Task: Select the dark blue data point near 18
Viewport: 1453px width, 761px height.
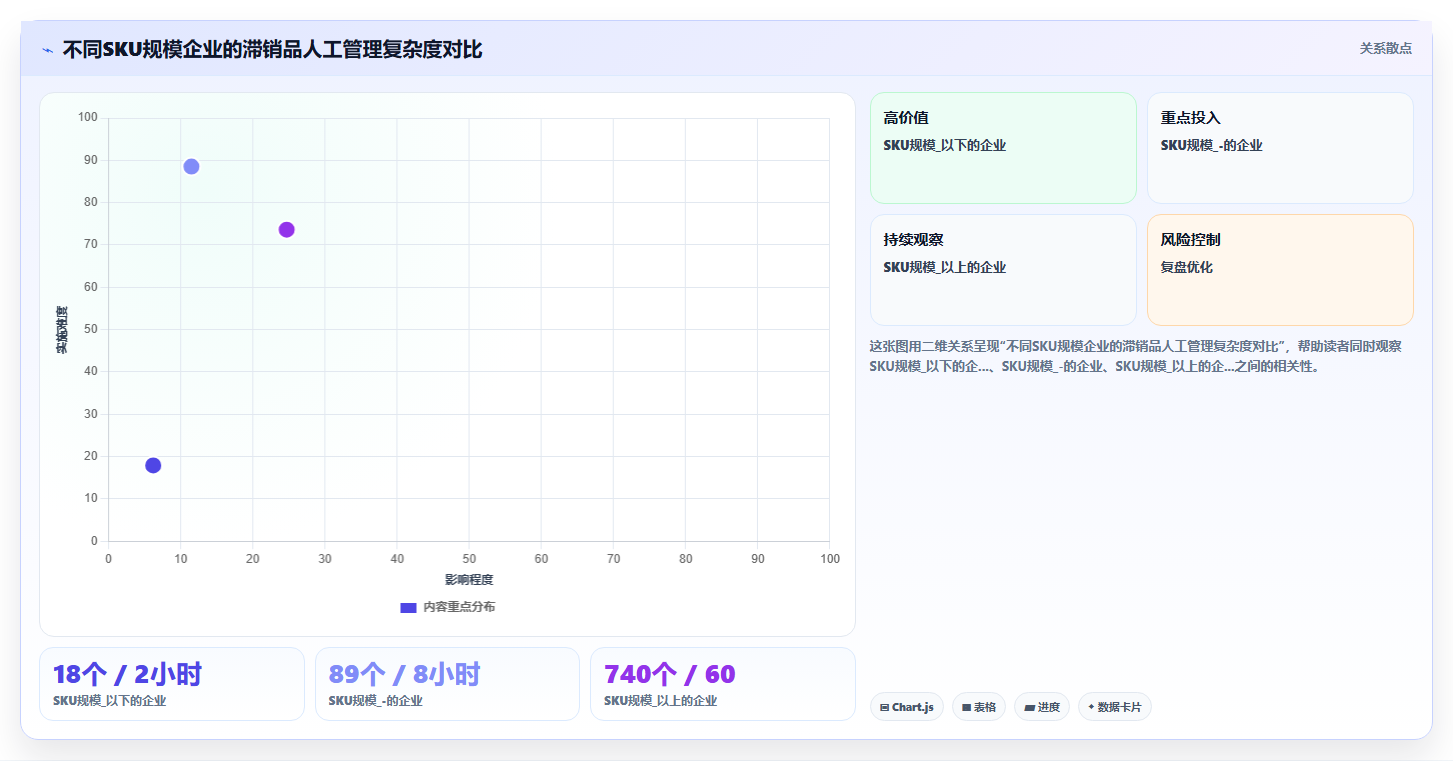Action: click(153, 465)
